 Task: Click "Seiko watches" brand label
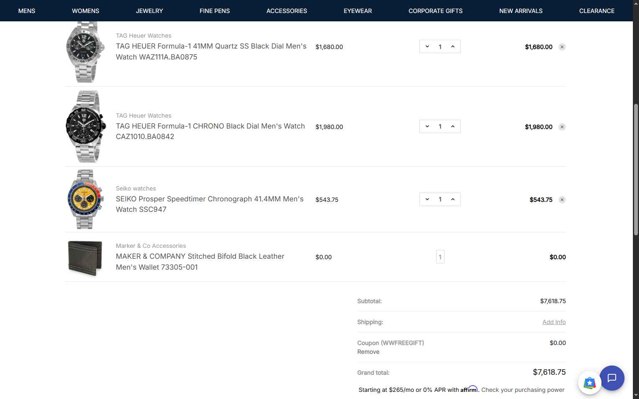coord(136,189)
